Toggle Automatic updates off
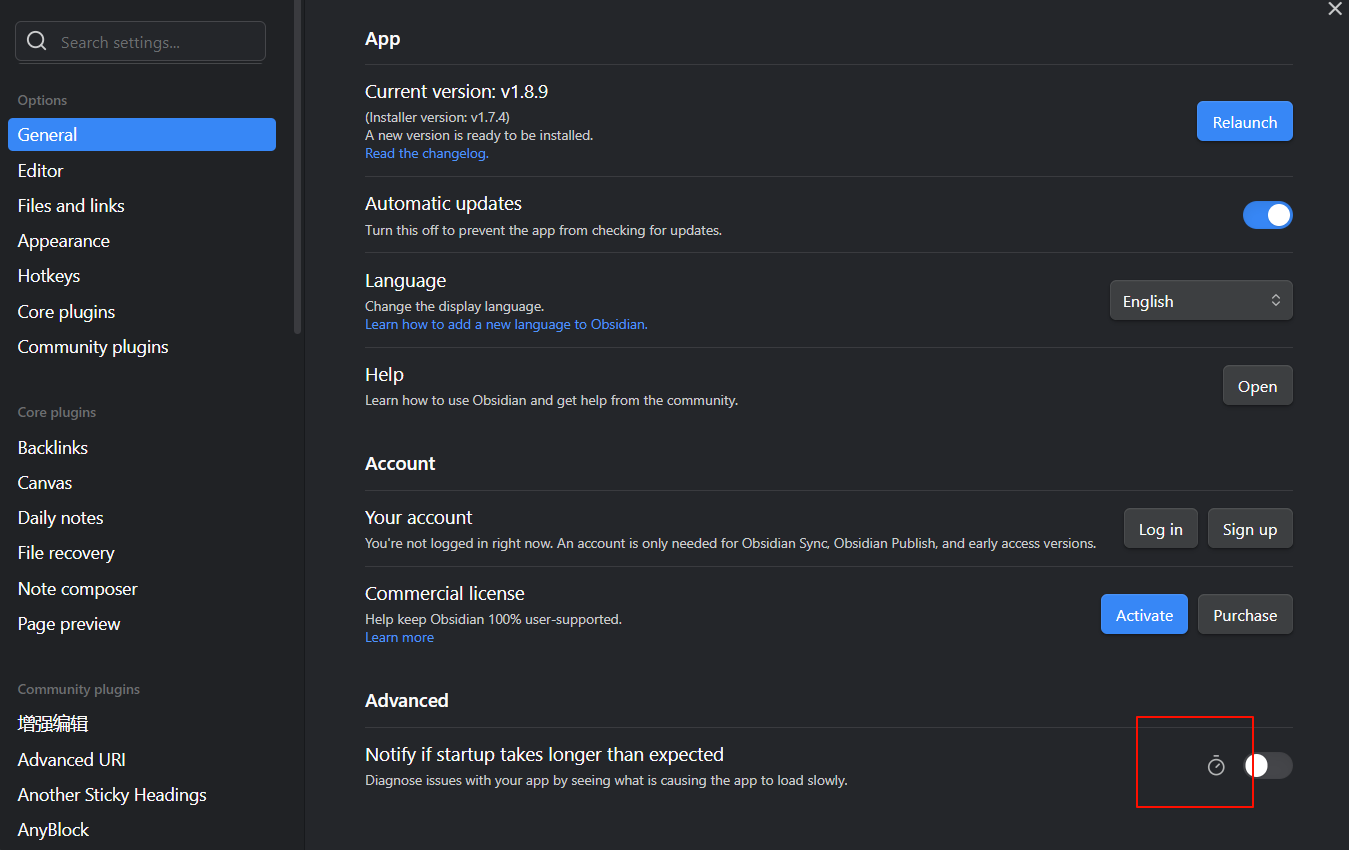 point(1268,215)
